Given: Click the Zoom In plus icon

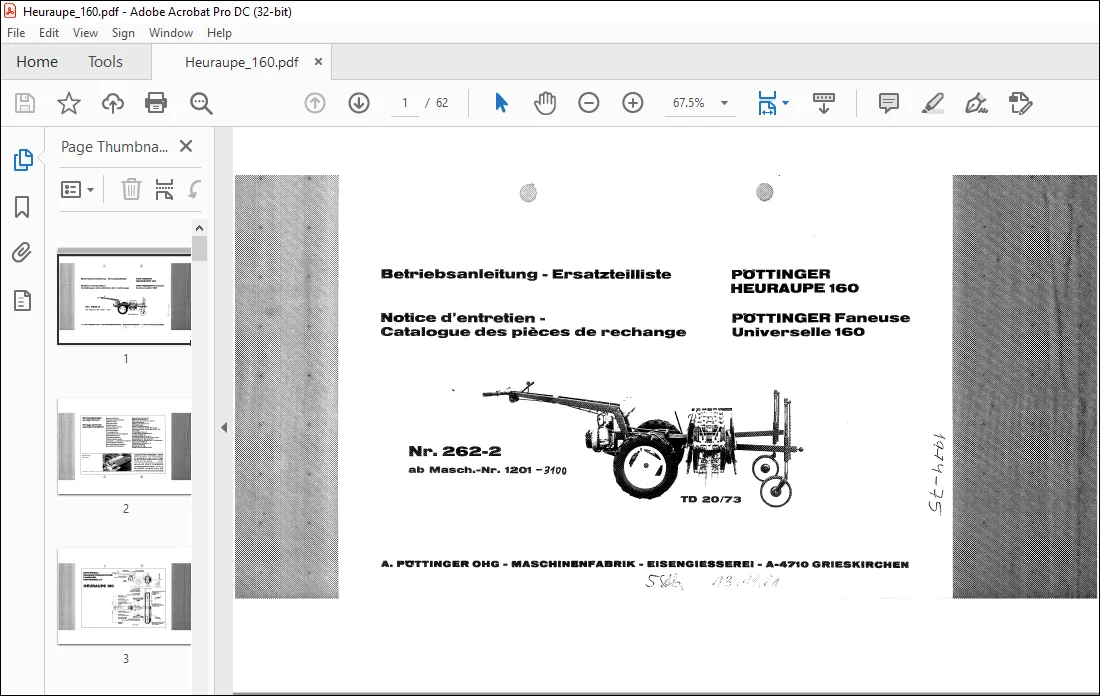Looking at the screenshot, I should [633, 103].
